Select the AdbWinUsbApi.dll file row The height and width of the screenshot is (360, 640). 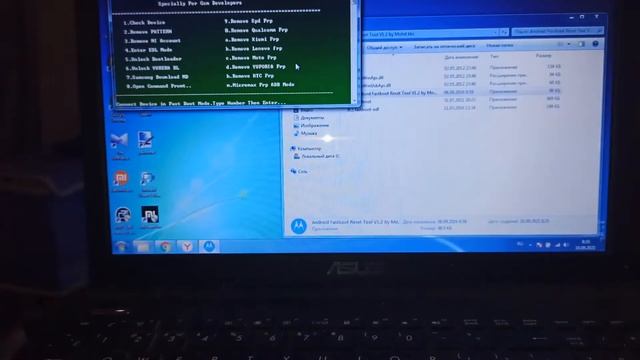click(460, 84)
